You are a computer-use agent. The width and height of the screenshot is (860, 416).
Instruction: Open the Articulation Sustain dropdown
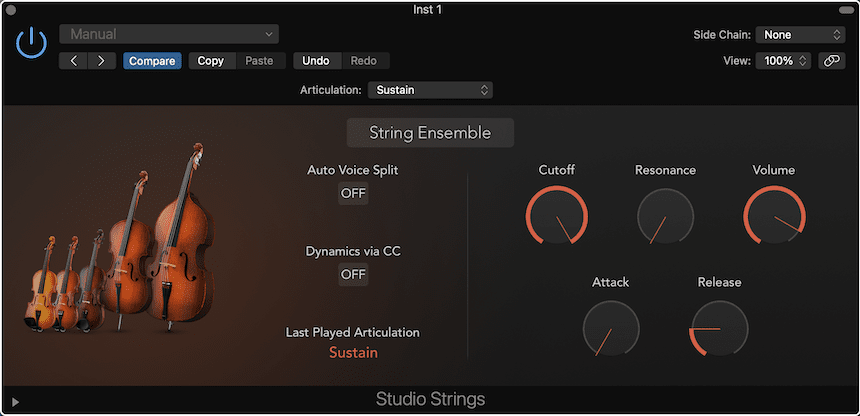click(430, 90)
